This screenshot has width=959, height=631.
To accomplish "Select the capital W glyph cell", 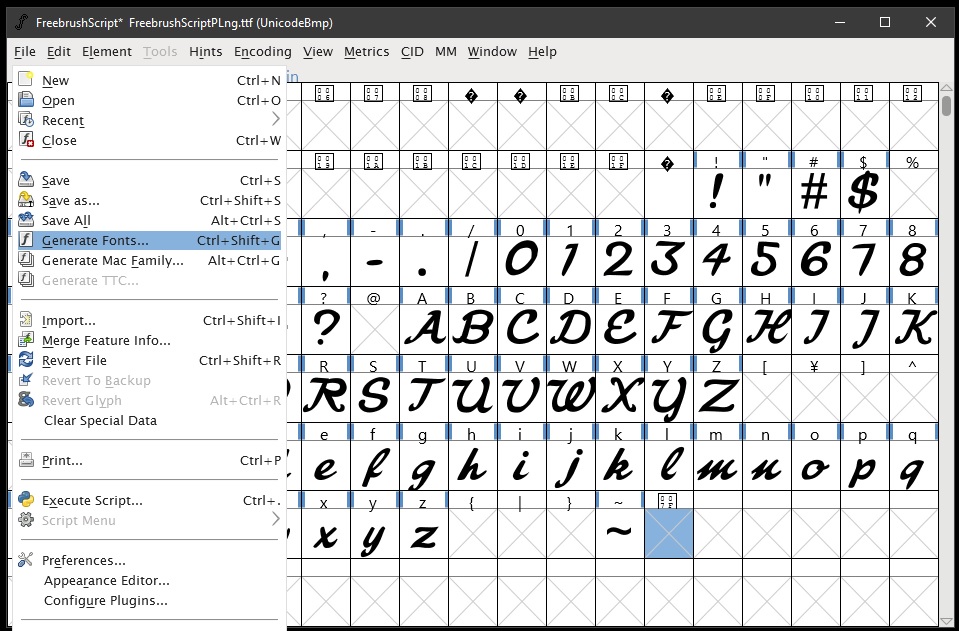I will tap(571, 396).
